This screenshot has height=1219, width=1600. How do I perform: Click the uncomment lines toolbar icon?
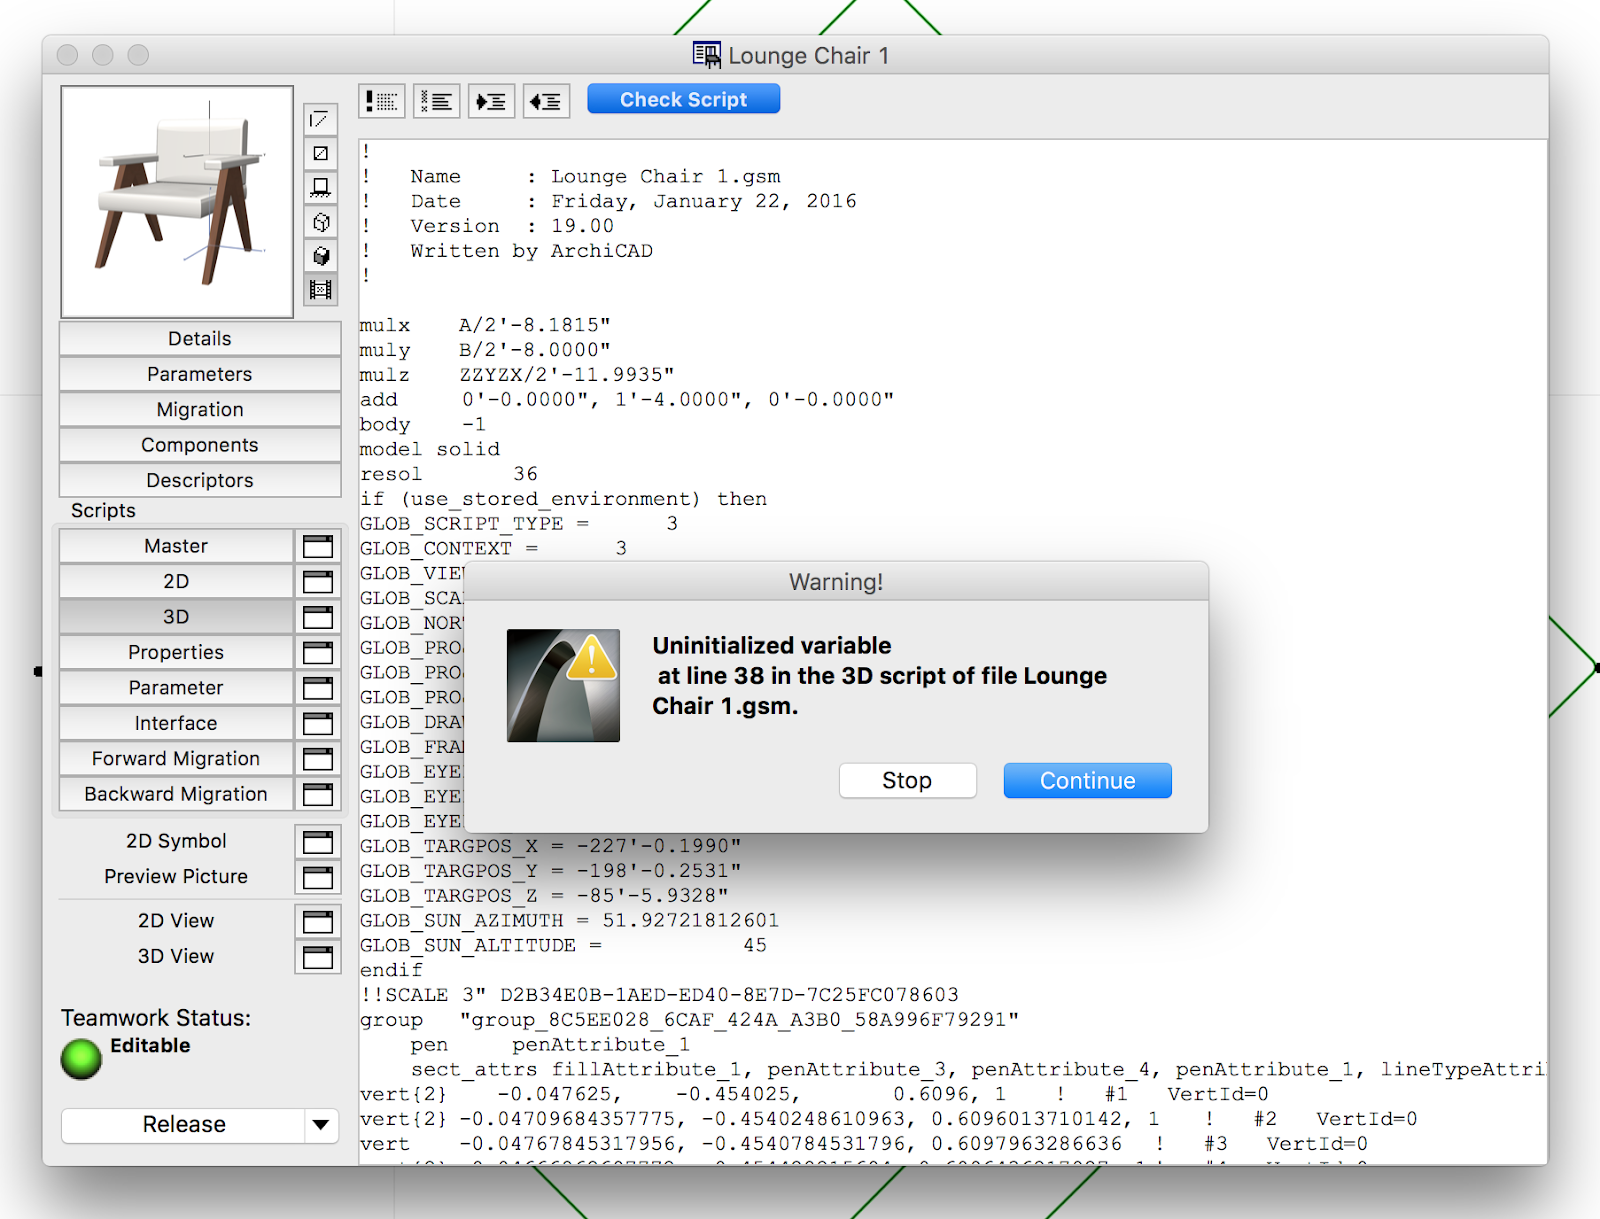coord(436,101)
